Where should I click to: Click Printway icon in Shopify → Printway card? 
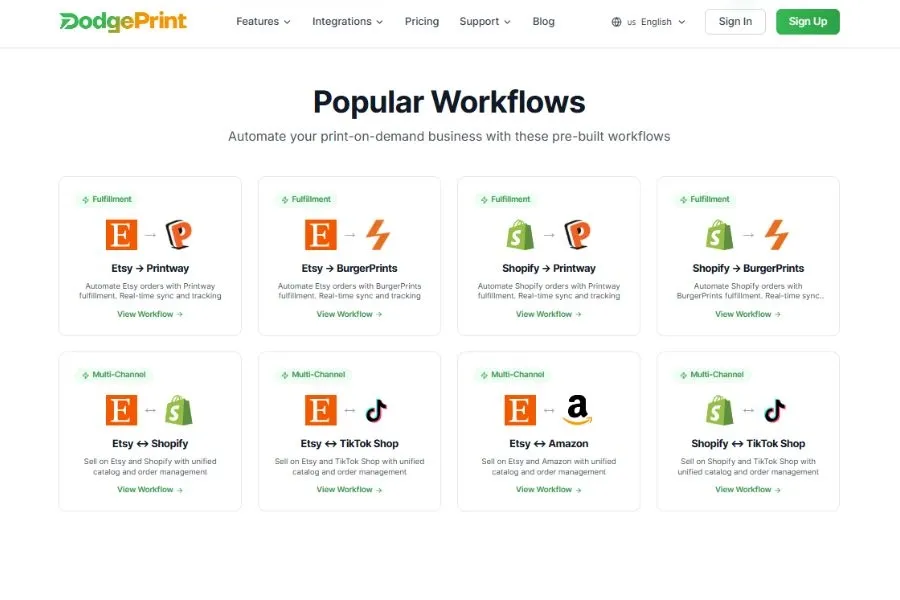click(577, 234)
